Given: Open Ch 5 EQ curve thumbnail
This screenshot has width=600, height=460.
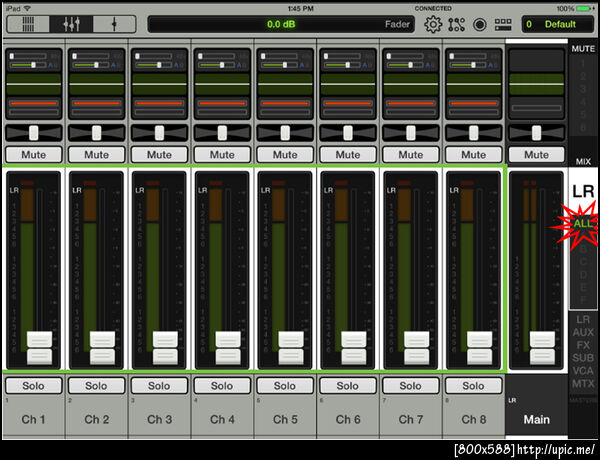Looking at the screenshot, I should [x=285, y=84].
